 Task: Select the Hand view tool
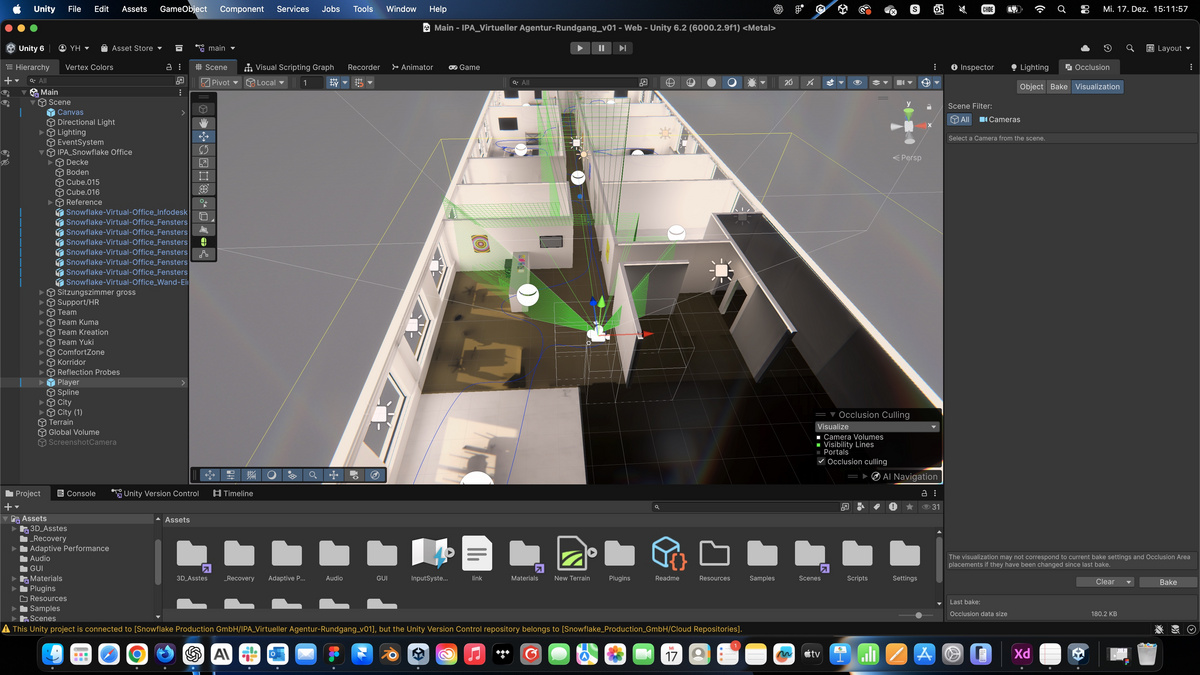coord(204,123)
